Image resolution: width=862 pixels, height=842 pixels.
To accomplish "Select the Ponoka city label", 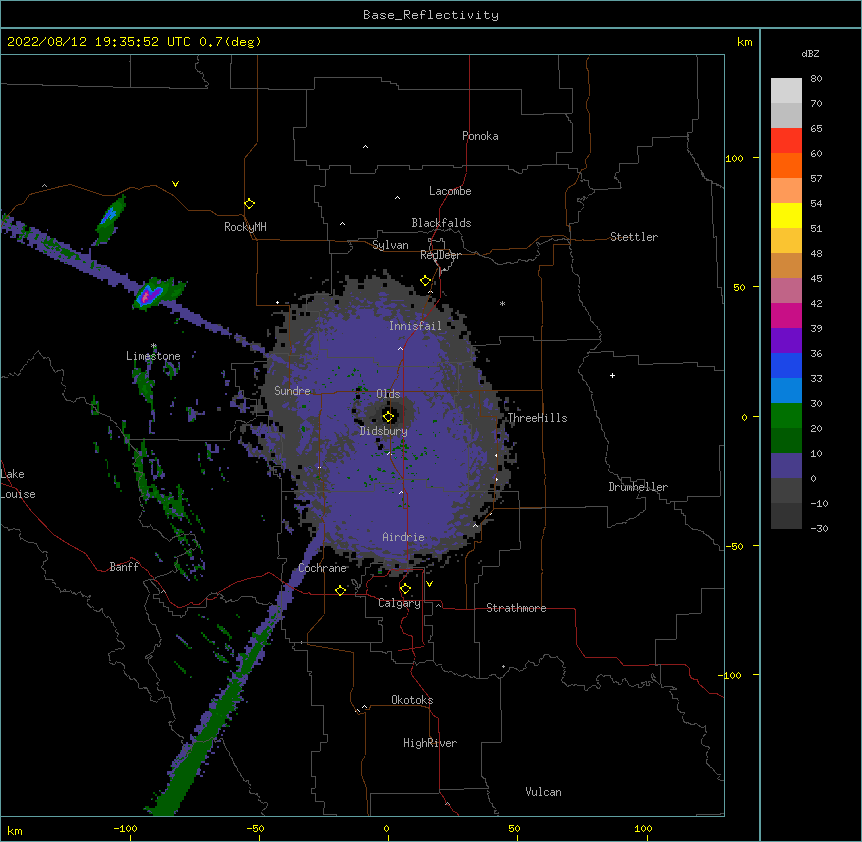I will 480,136.
